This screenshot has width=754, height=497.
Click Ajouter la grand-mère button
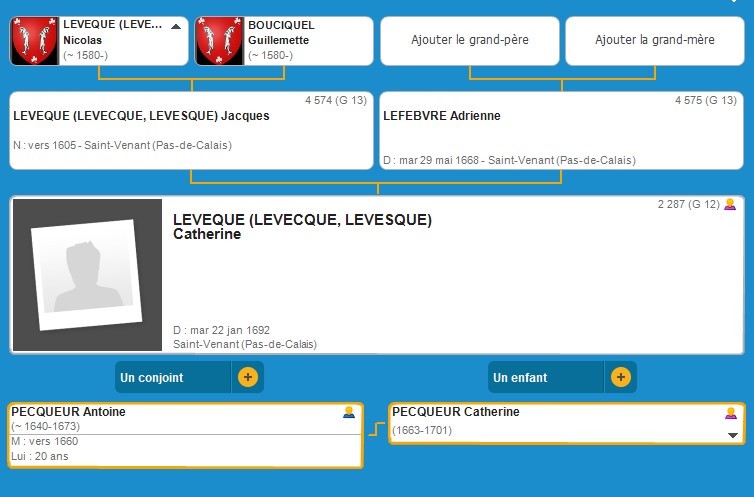(x=655, y=40)
